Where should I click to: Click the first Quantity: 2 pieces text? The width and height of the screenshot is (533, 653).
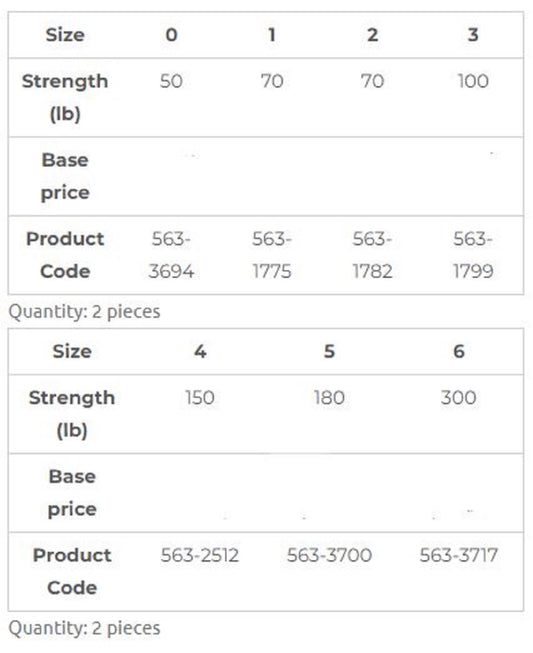click(85, 312)
